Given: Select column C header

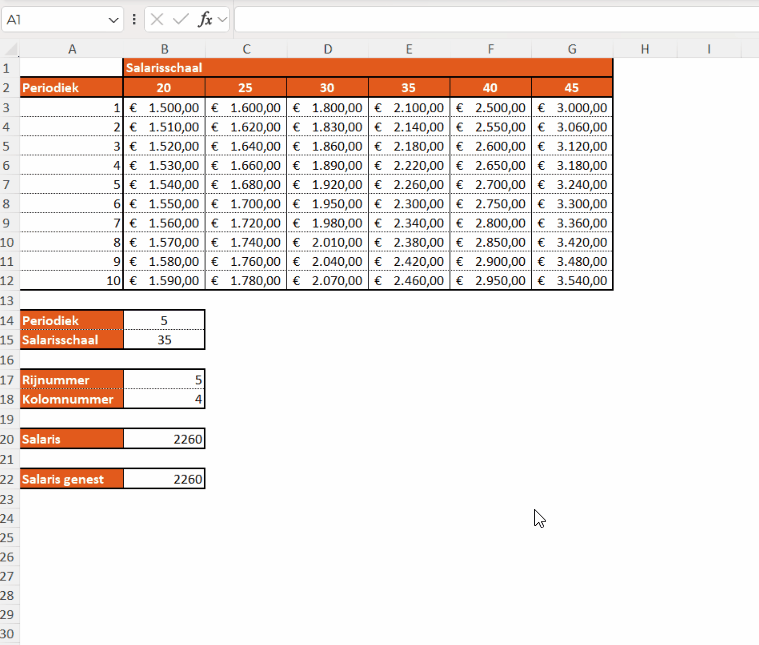Looking at the screenshot, I should (x=246, y=49).
